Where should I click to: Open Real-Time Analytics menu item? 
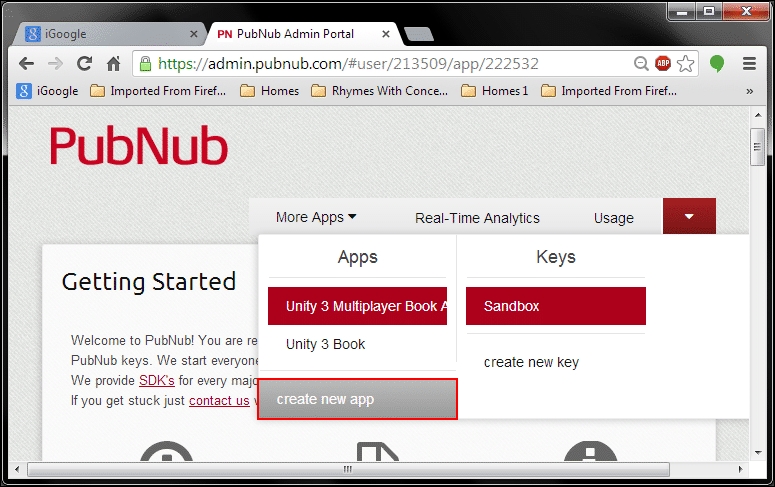tap(477, 218)
